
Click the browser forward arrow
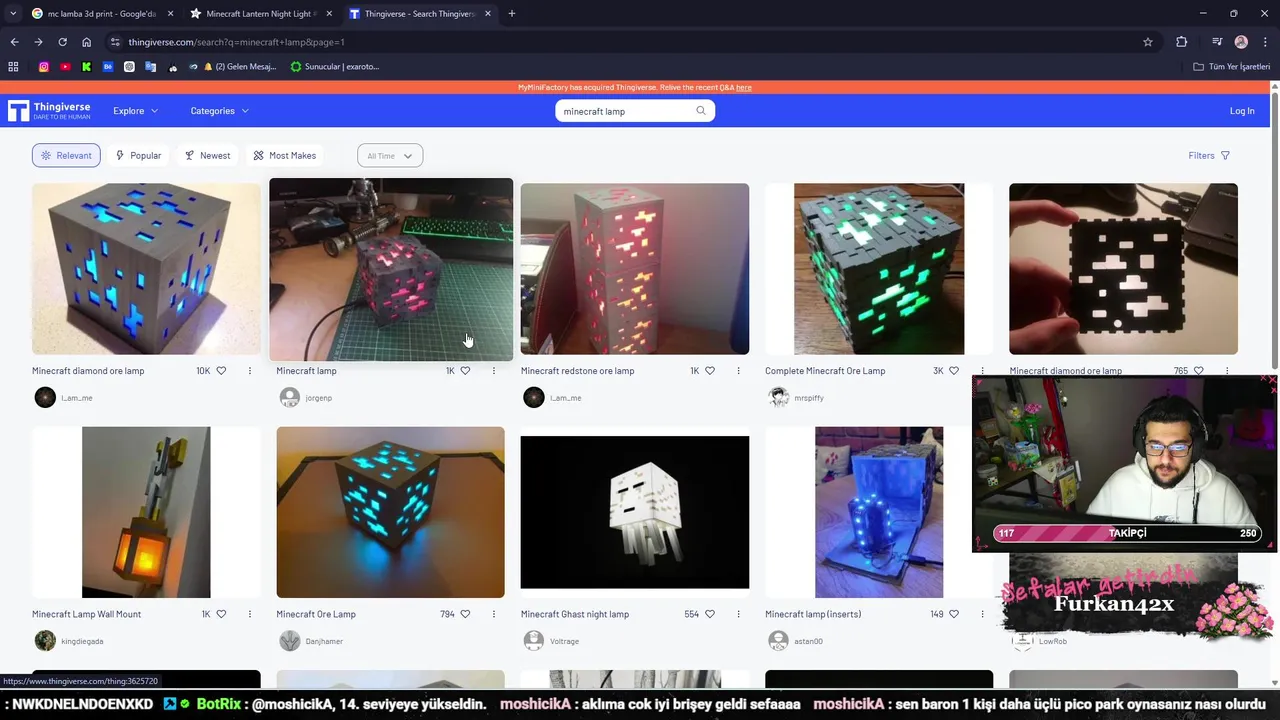pyautogui.click(x=38, y=42)
